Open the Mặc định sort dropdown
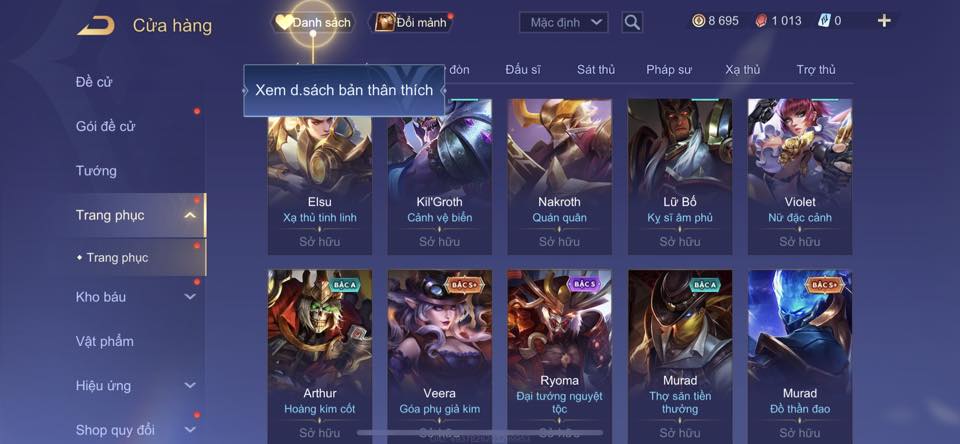Viewport: 960px width, 444px height. coord(564,23)
